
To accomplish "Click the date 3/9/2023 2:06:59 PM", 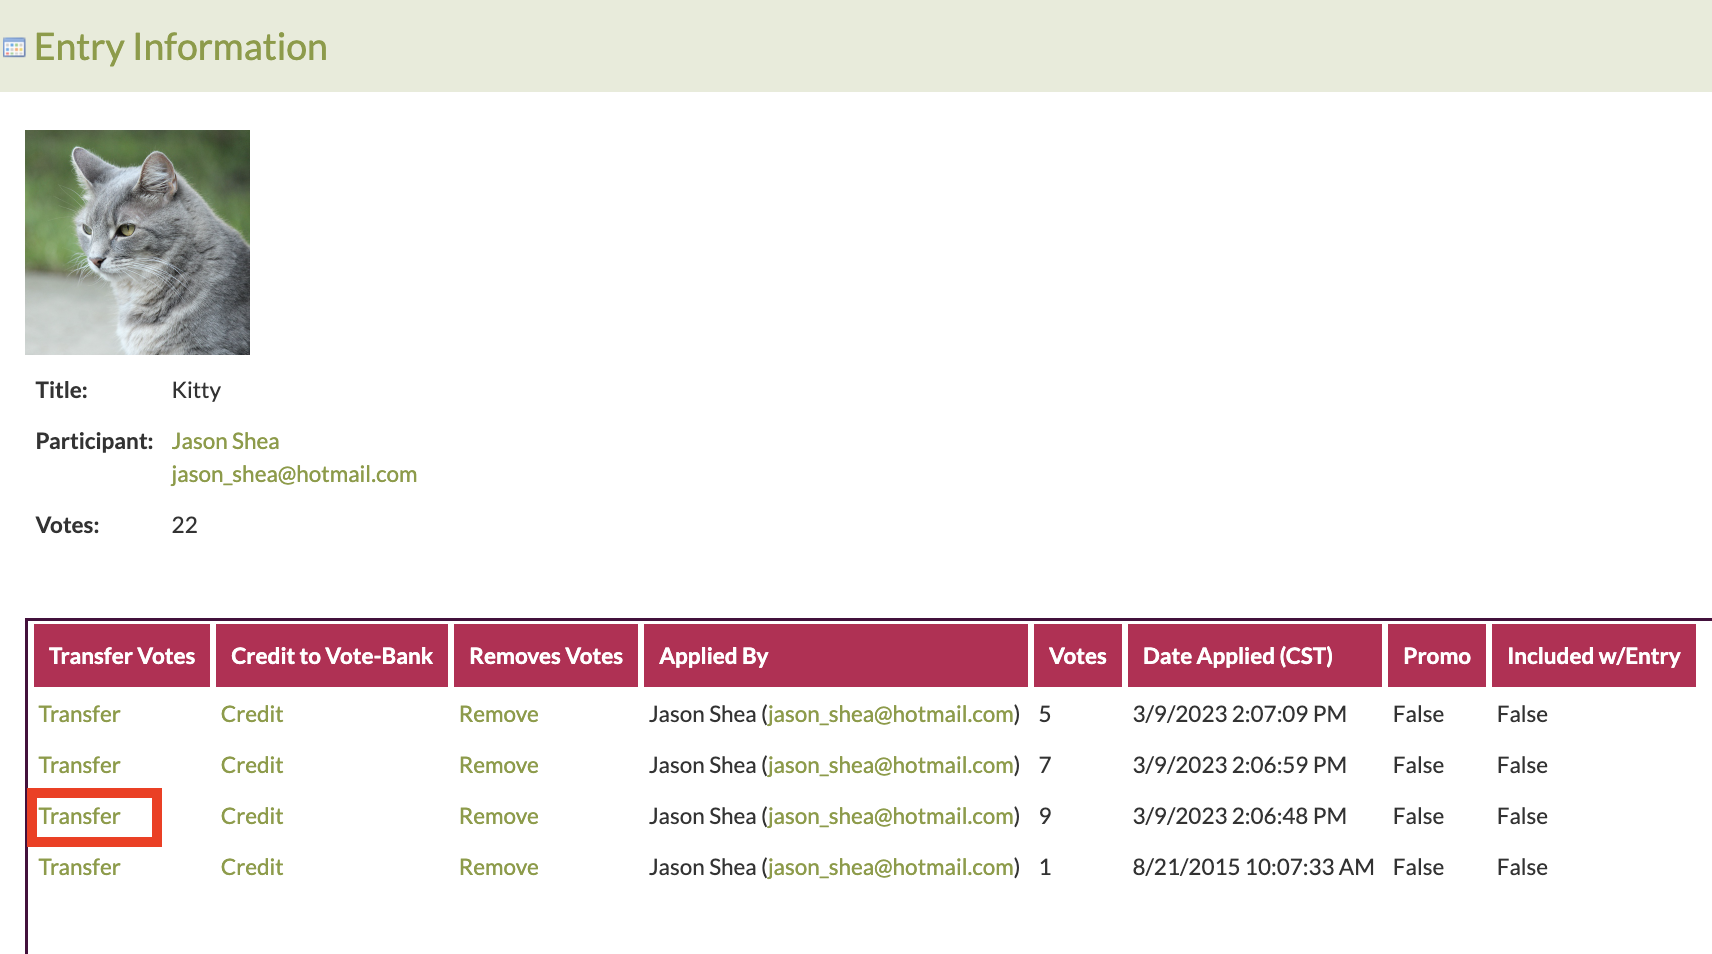I will (1239, 765).
